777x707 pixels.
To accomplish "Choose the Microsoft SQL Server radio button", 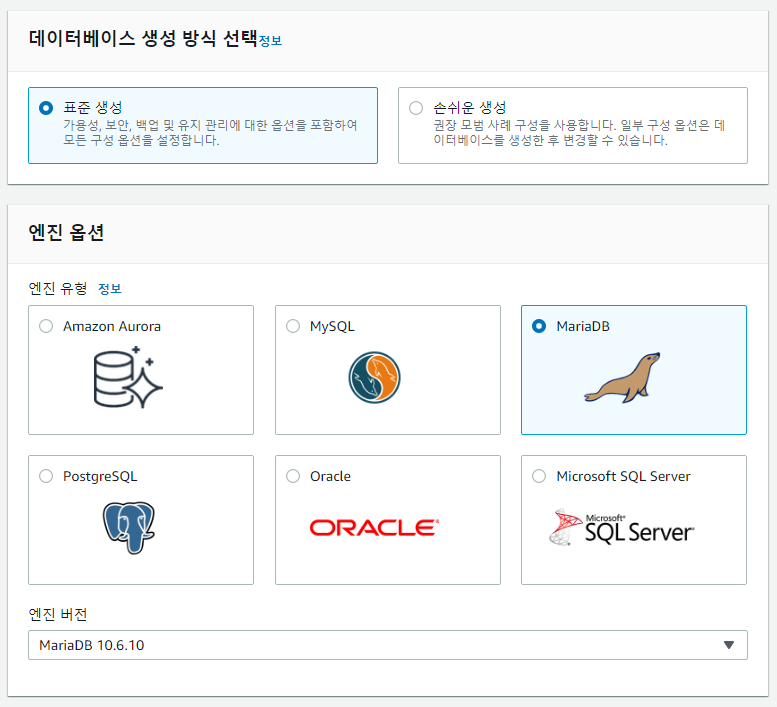I will (x=539, y=476).
